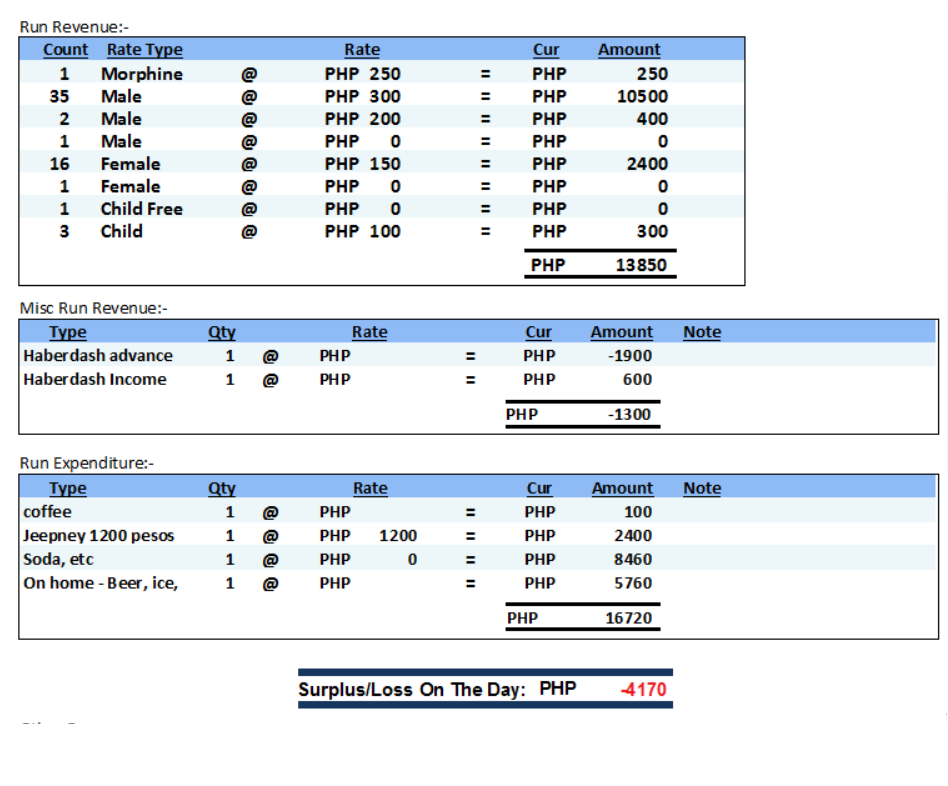The image size is (948, 786).
Task: Select the Jeepney 1200 pesos item
Action: pyautogui.click(x=99, y=536)
